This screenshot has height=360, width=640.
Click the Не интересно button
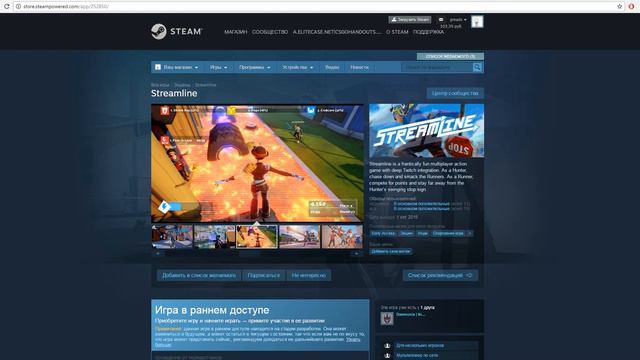click(x=309, y=275)
